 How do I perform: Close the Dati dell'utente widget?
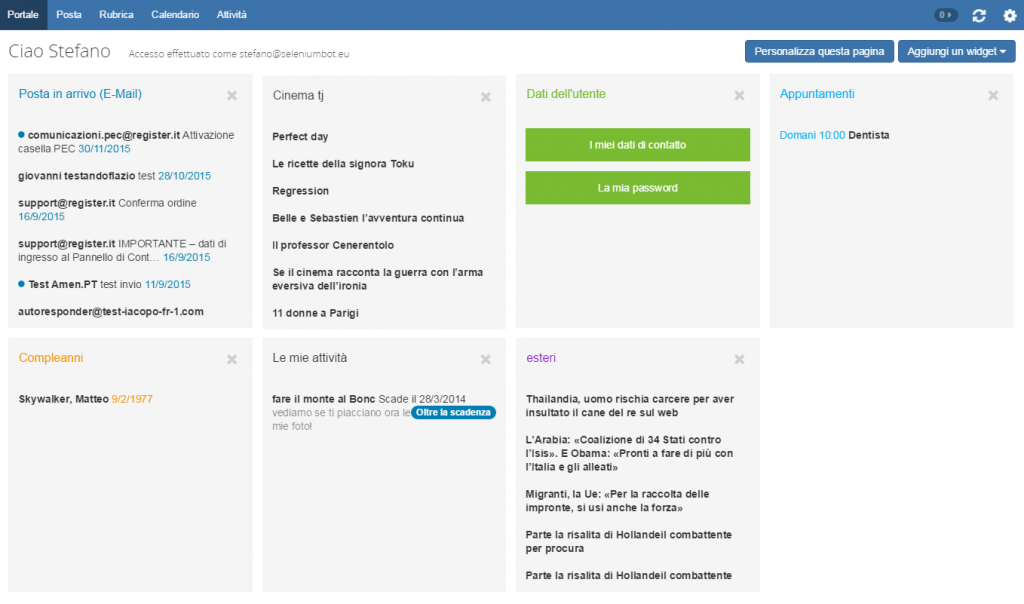(x=739, y=94)
